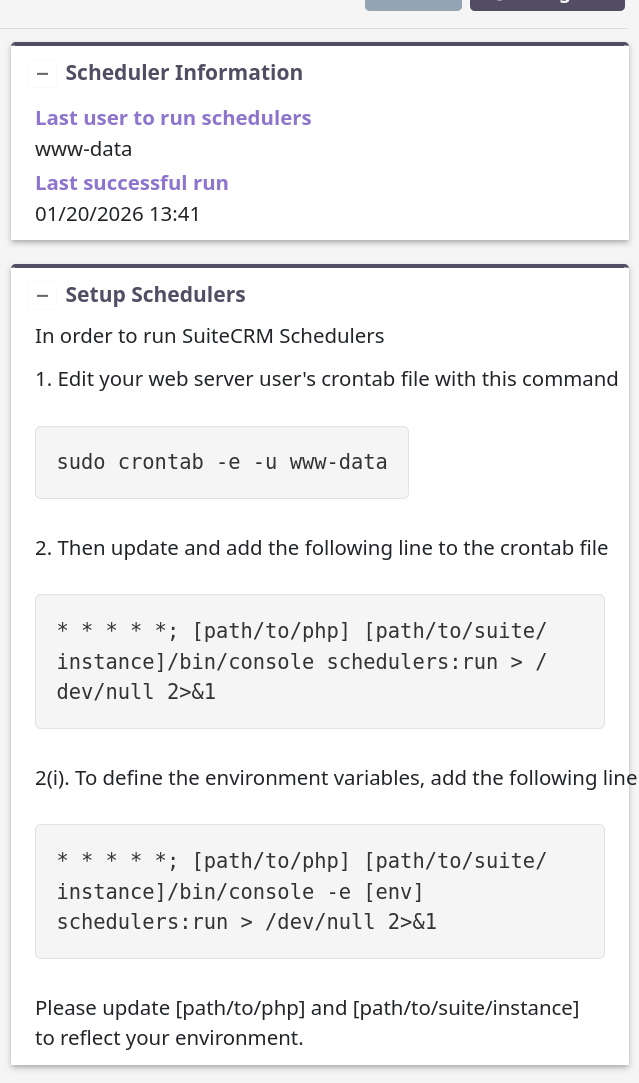
Task: Click the www-data user value
Action: (83, 150)
